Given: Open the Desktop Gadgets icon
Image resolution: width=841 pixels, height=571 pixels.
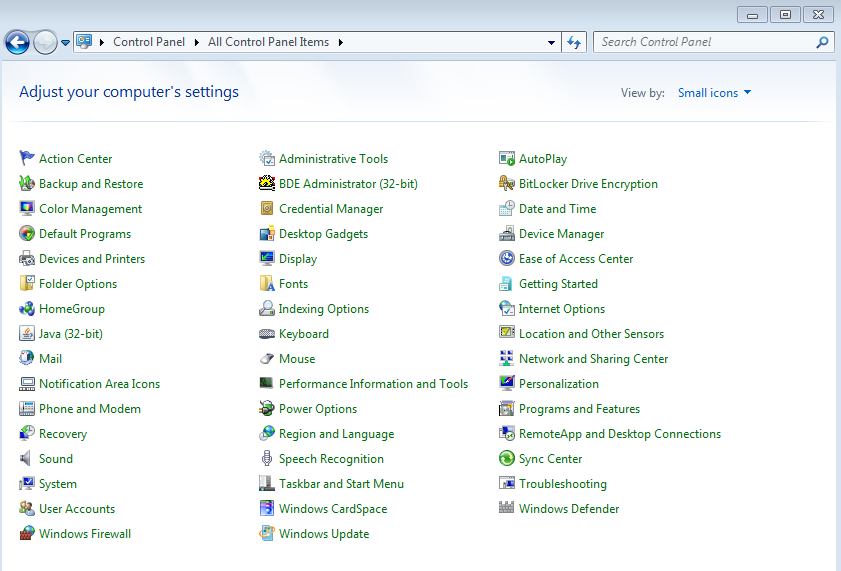Looking at the screenshot, I should (267, 233).
